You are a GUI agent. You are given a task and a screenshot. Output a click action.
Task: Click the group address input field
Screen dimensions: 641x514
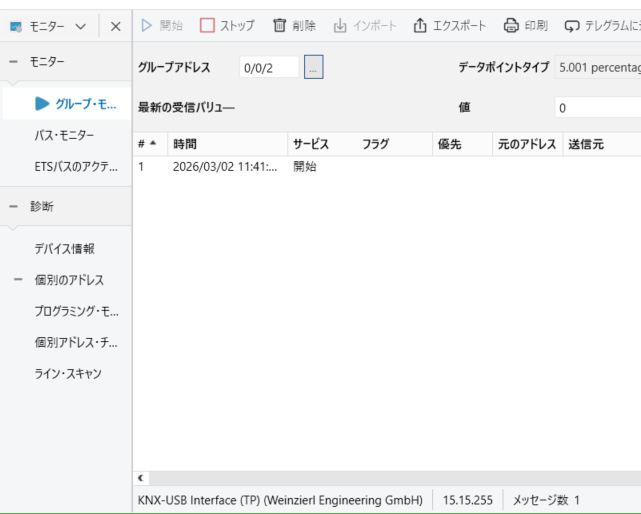[269, 67]
